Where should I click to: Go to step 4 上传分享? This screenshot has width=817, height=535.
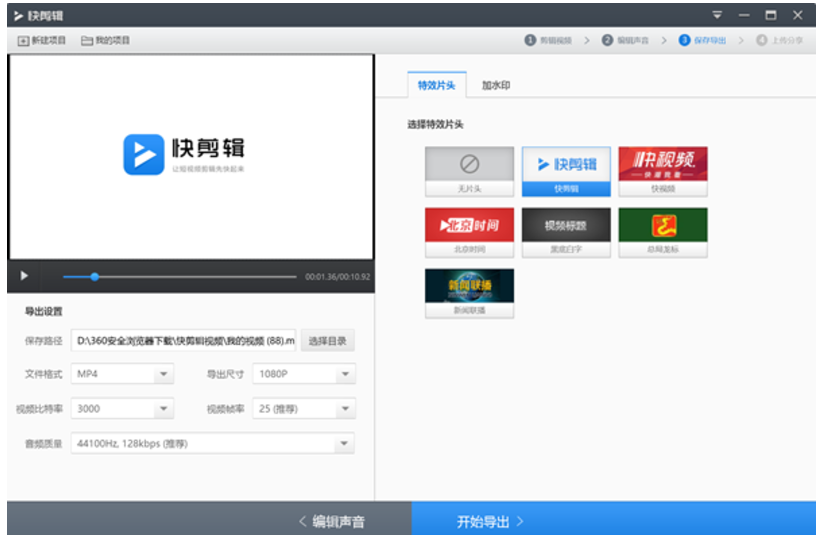pyautogui.click(x=779, y=40)
